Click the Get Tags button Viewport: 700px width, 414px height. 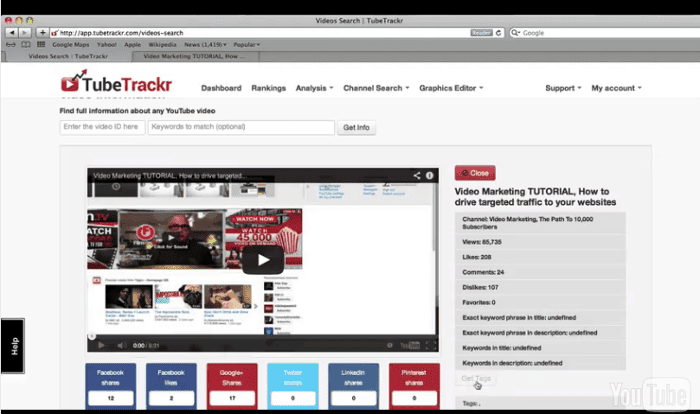(x=476, y=378)
